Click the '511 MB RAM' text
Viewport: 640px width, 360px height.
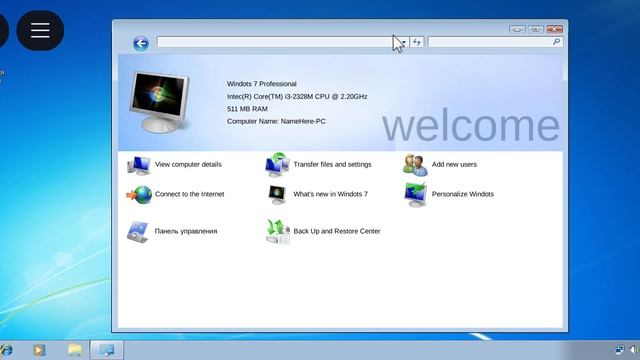(247, 109)
